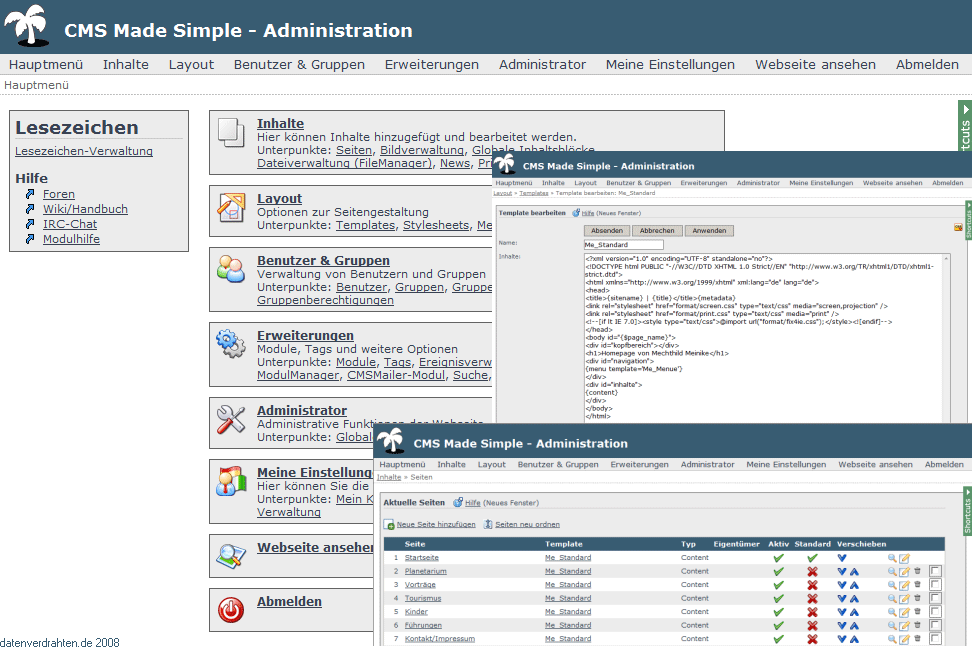The height and width of the screenshot is (647, 972).
Task: Toggle the green Aktiv check for Kinder
Action: click(779, 612)
